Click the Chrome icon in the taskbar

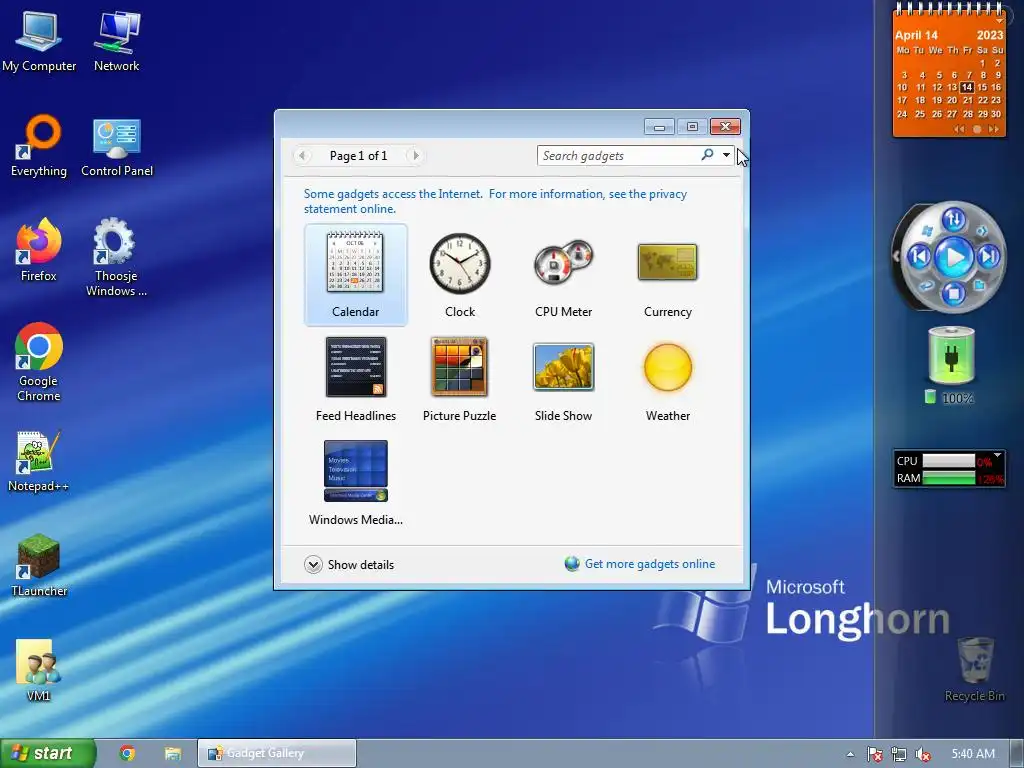coord(127,754)
